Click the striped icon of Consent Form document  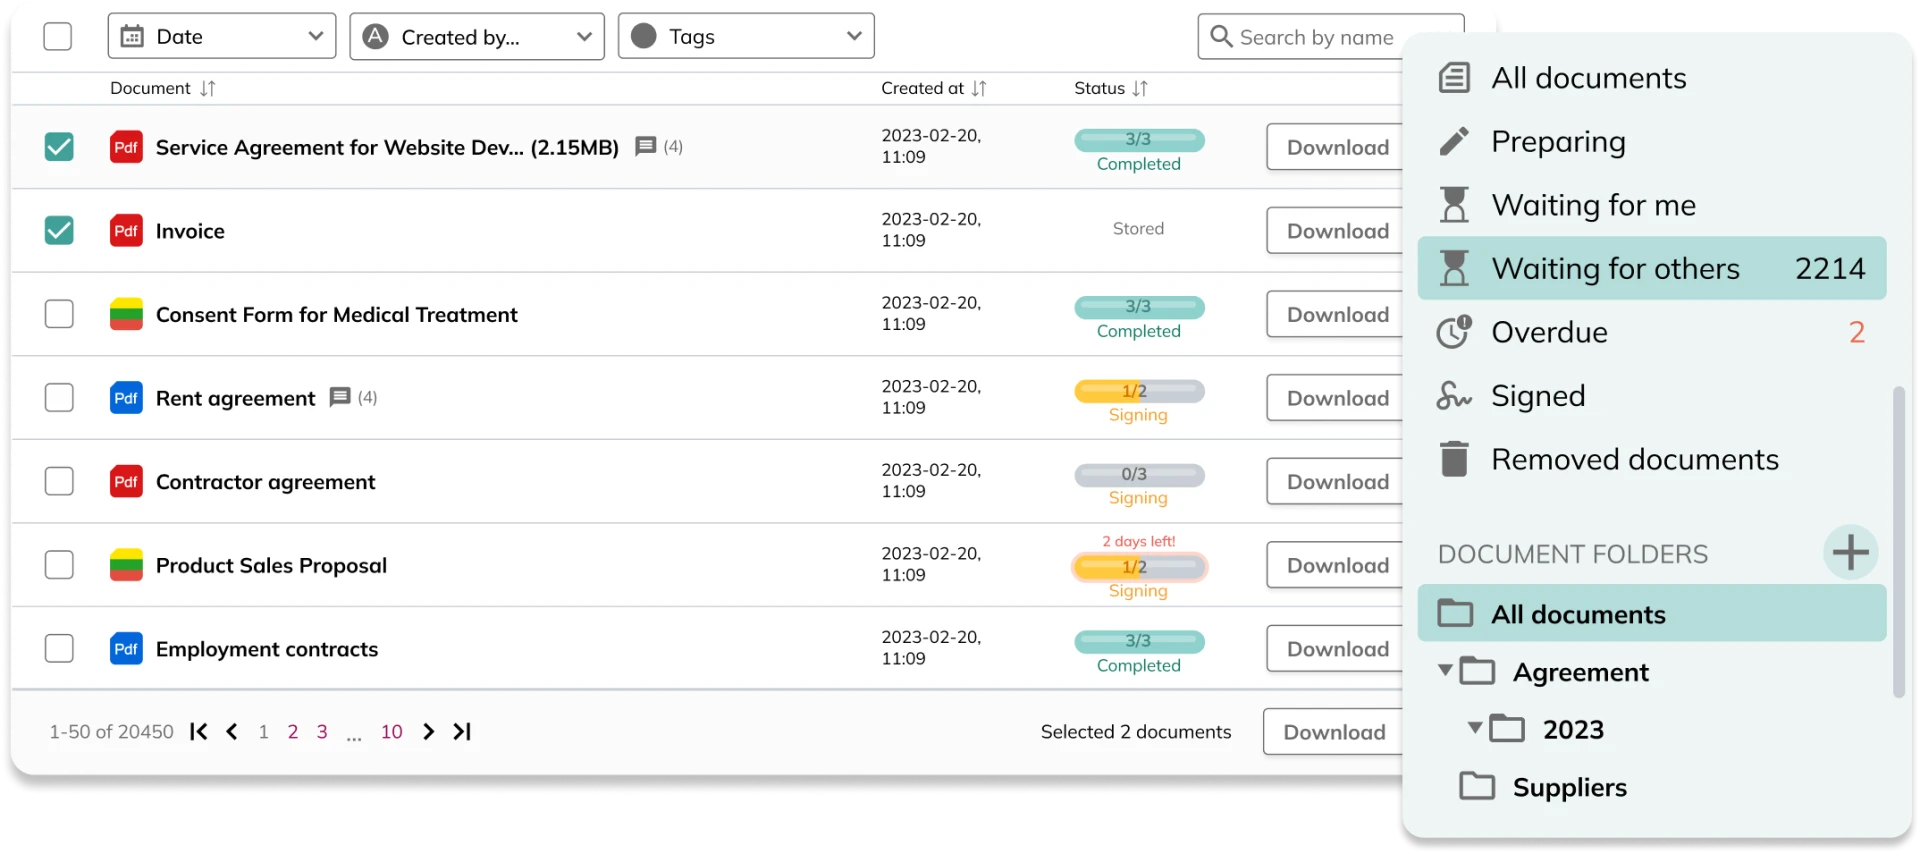coord(126,314)
